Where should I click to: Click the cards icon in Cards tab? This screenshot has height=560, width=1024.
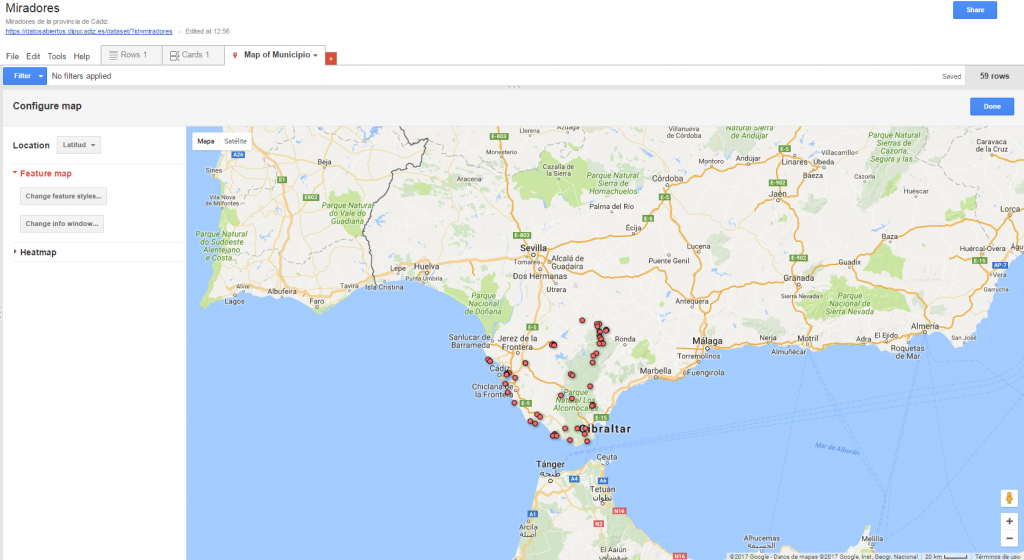174,55
